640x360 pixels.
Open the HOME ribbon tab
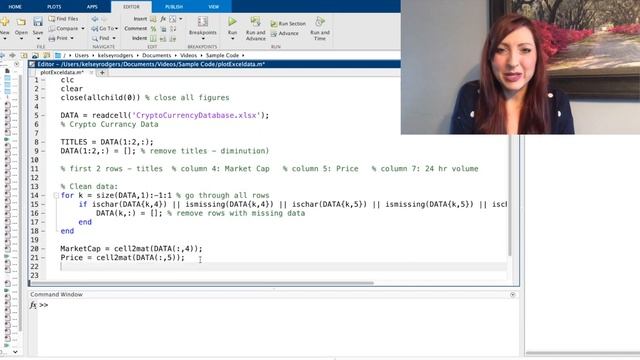[x=15, y=7]
